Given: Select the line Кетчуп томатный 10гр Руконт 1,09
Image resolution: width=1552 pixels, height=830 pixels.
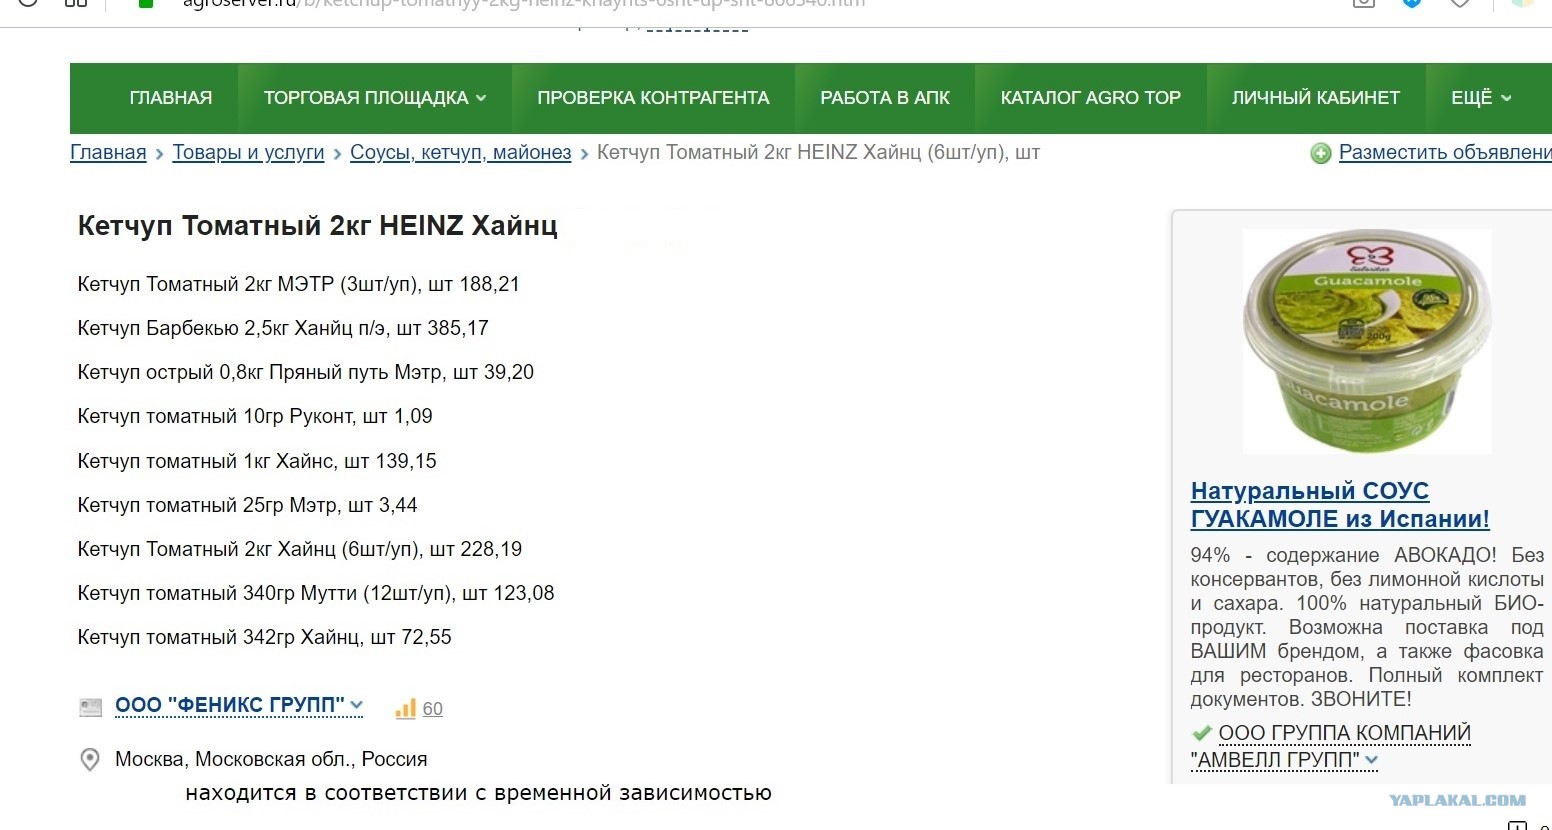Looking at the screenshot, I should pyautogui.click(x=255, y=416).
